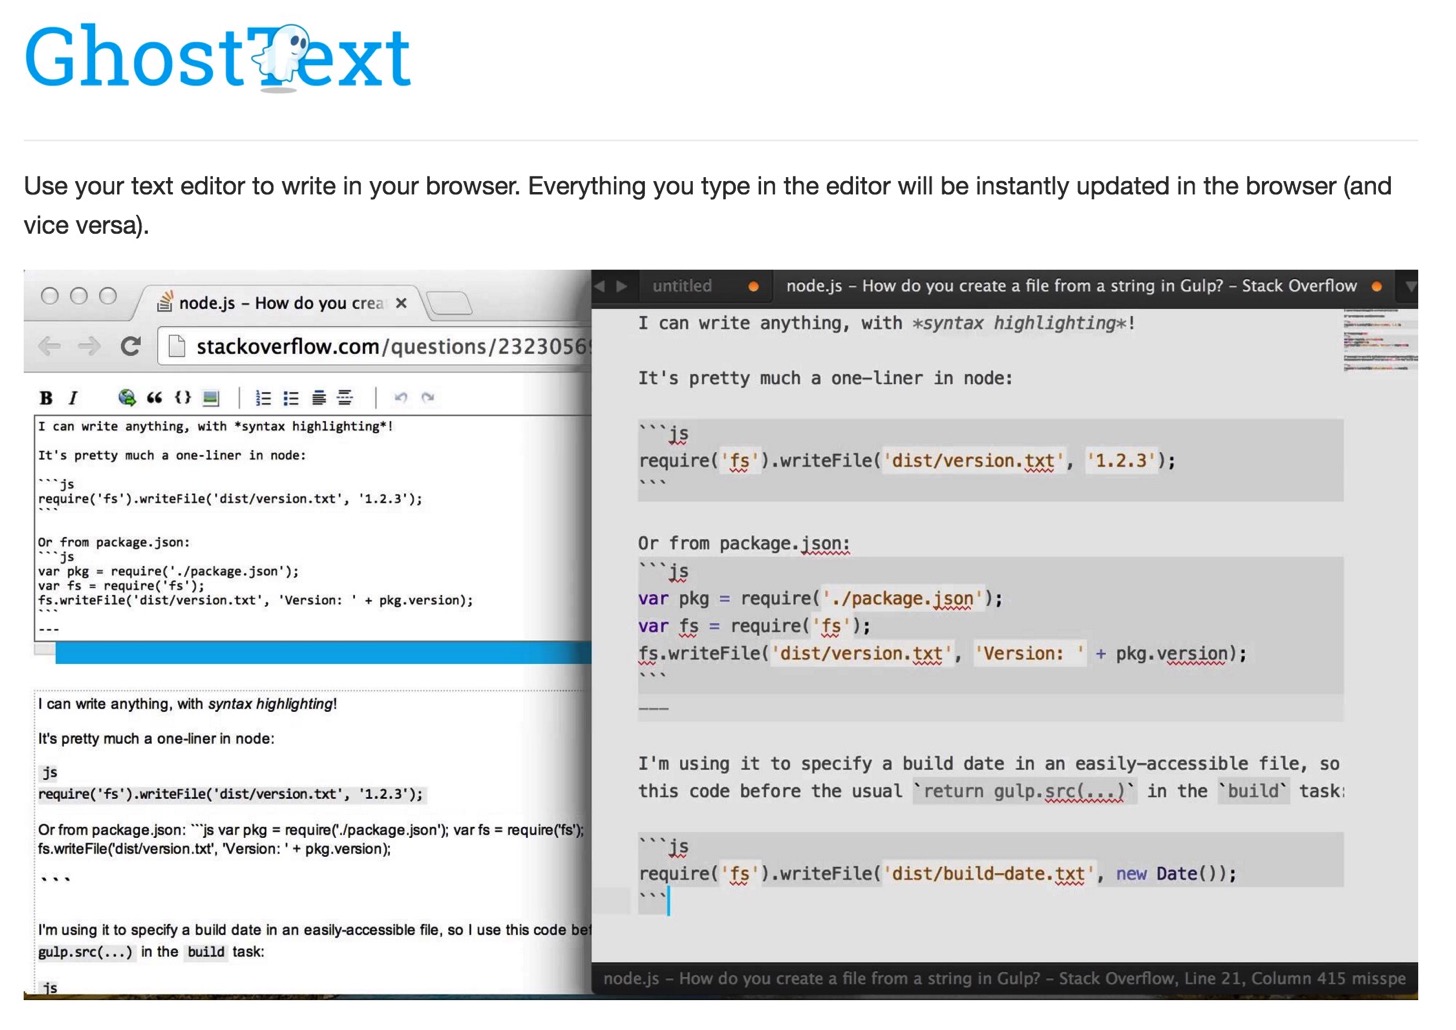The width and height of the screenshot is (1456, 1030).
Task: Click the page icon in the address bar
Action: point(177,347)
